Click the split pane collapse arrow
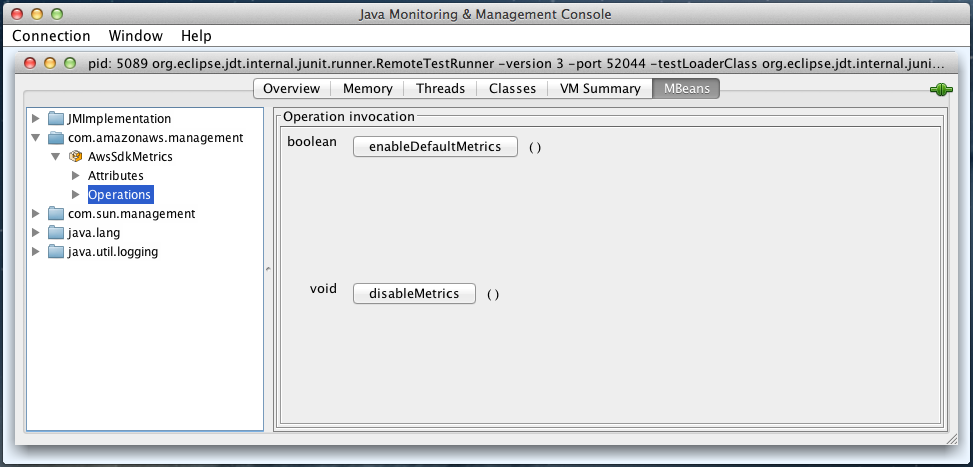The width and height of the screenshot is (973, 467). tap(268, 269)
